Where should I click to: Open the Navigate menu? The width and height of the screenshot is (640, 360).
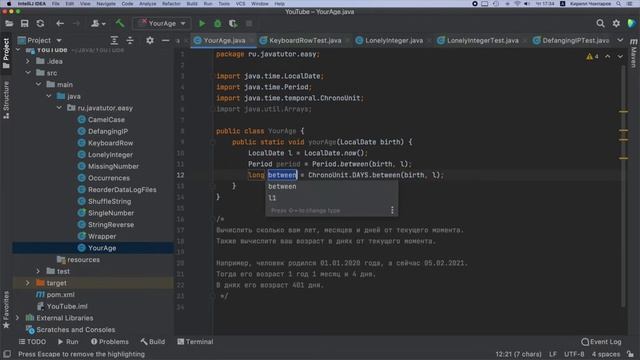click(x=106, y=4)
